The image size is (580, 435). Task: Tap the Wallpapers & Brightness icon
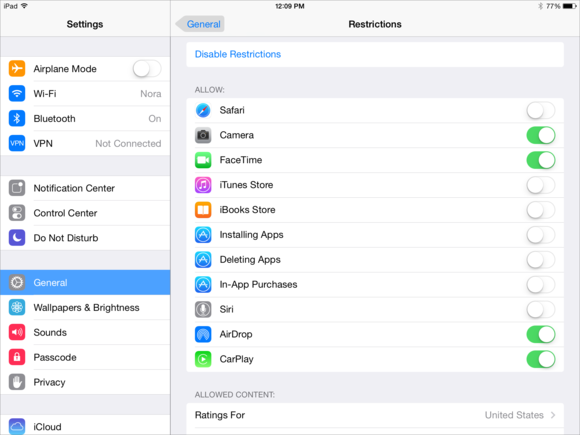[17, 307]
